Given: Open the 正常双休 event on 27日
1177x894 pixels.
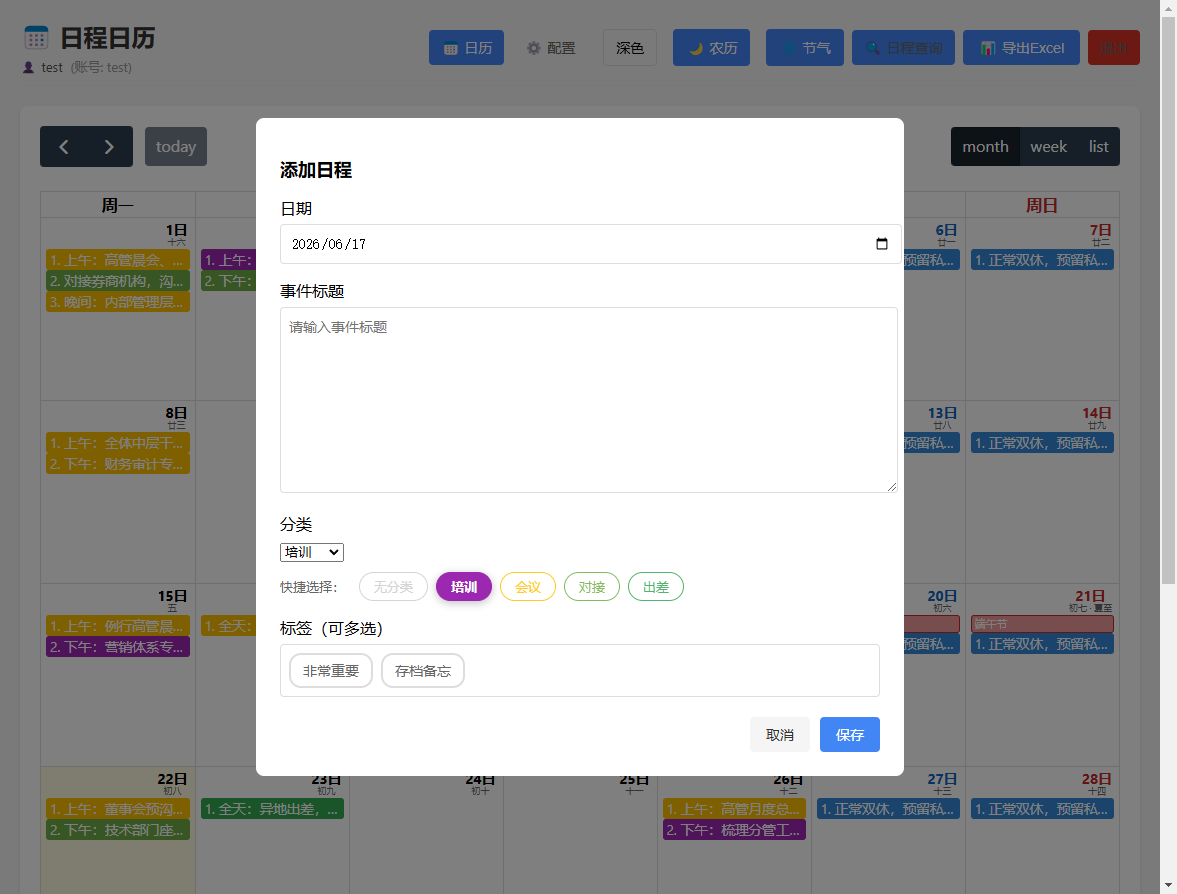Looking at the screenshot, I should click(888, 809).
